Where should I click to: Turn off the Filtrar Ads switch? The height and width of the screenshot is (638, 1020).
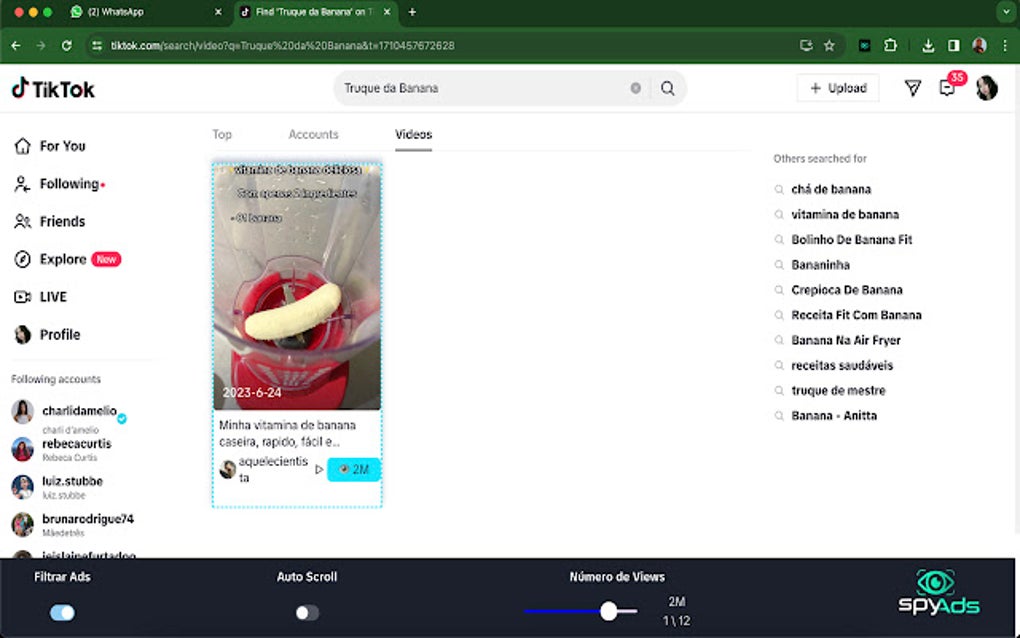pos(62,613)
